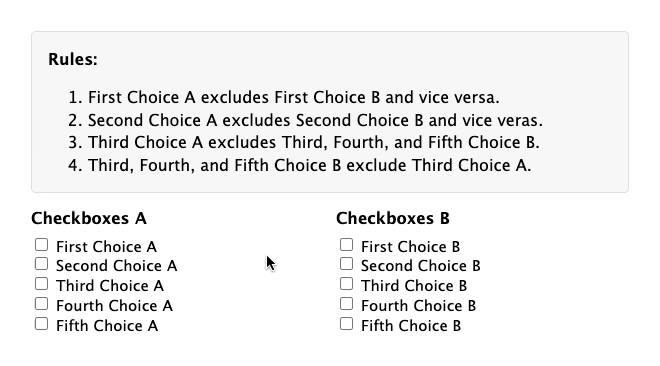Check the Third Choice B box
Viewport: 660px width, 366px height.
(x=346, y=284)
